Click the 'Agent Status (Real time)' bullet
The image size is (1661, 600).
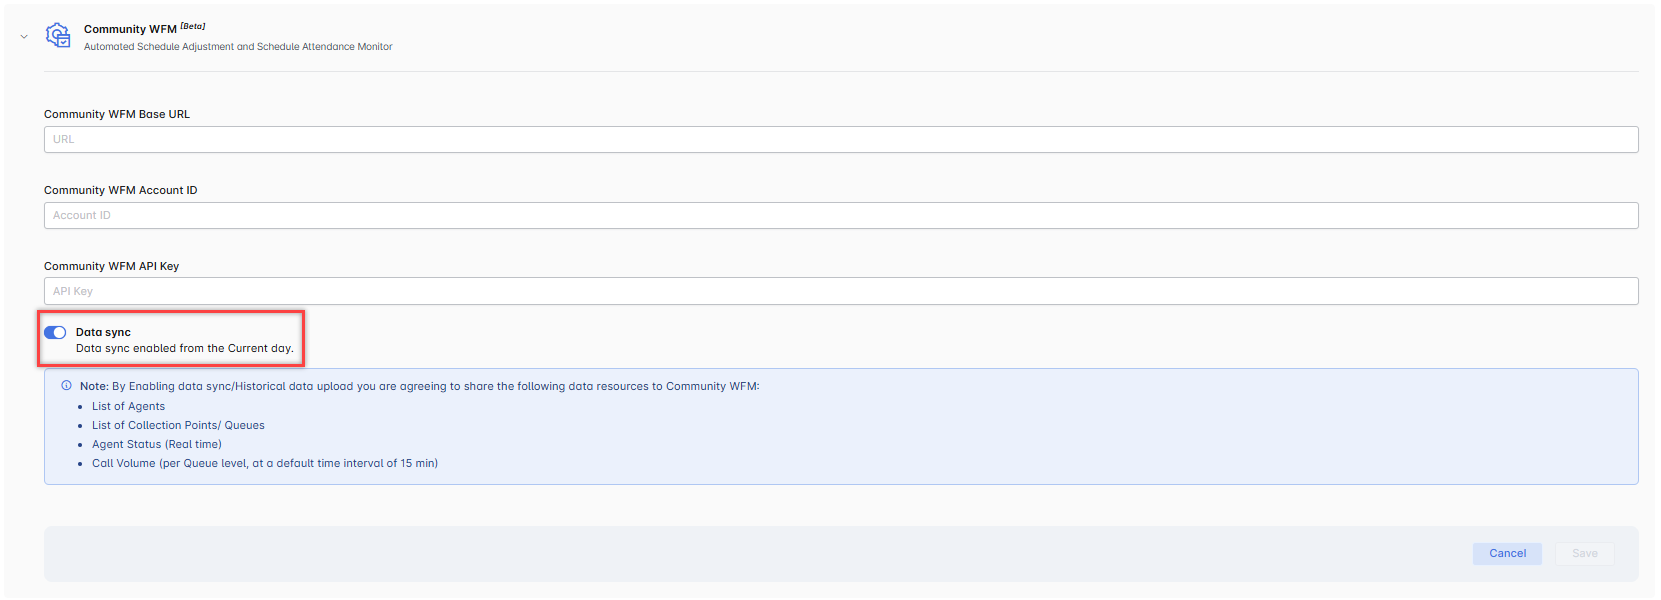point(157,445)
